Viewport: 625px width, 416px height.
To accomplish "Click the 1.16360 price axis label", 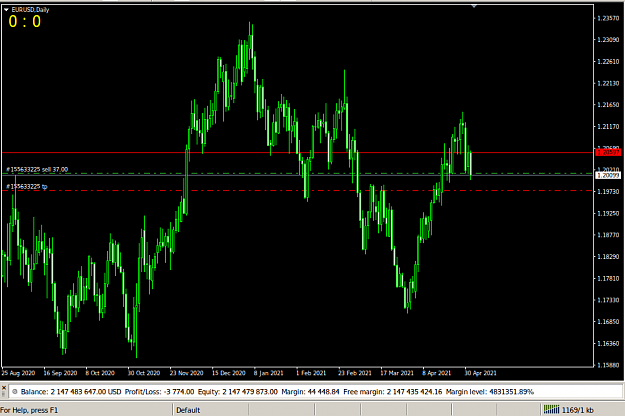I will 609,343.
